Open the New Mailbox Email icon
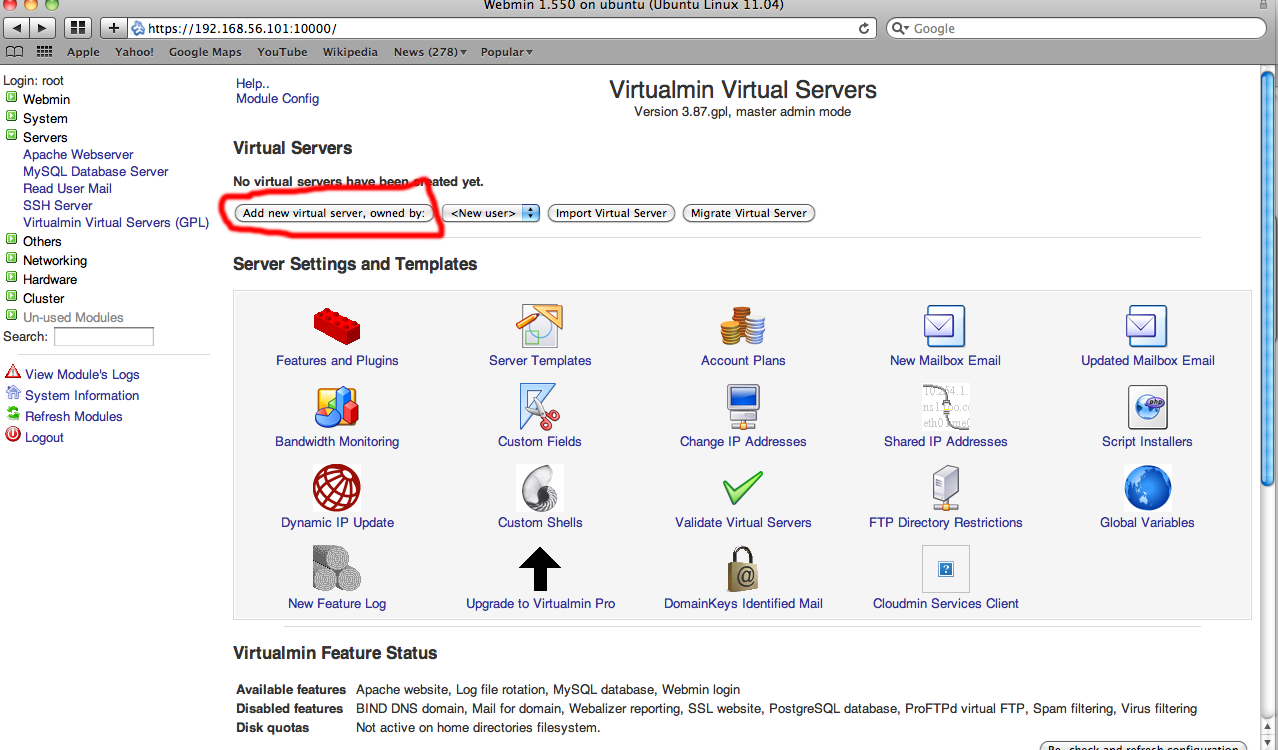This screenshot has height=750, width=1278. click(945, 326)
